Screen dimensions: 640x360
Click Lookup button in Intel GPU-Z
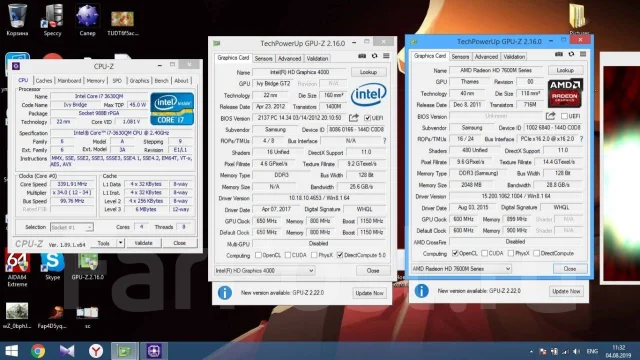tap(368, 72)
